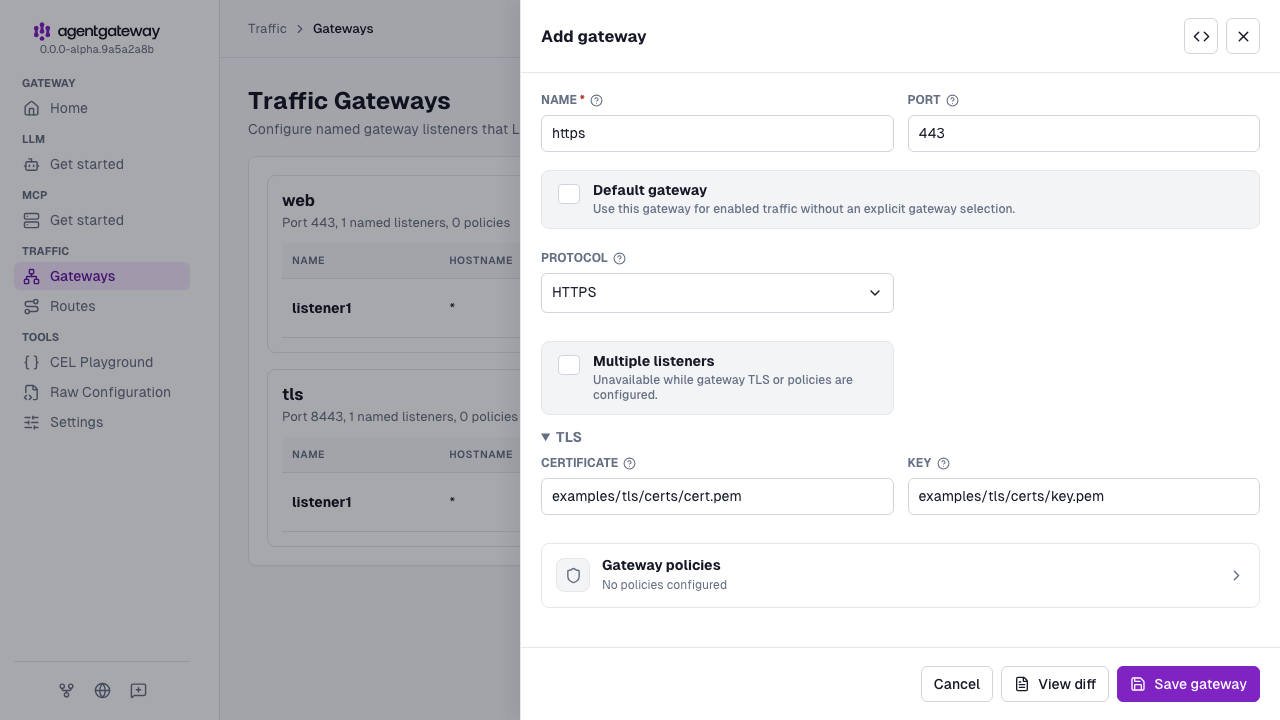
Task: Show help for the Certificate field
Action: [x=629, y=463]
